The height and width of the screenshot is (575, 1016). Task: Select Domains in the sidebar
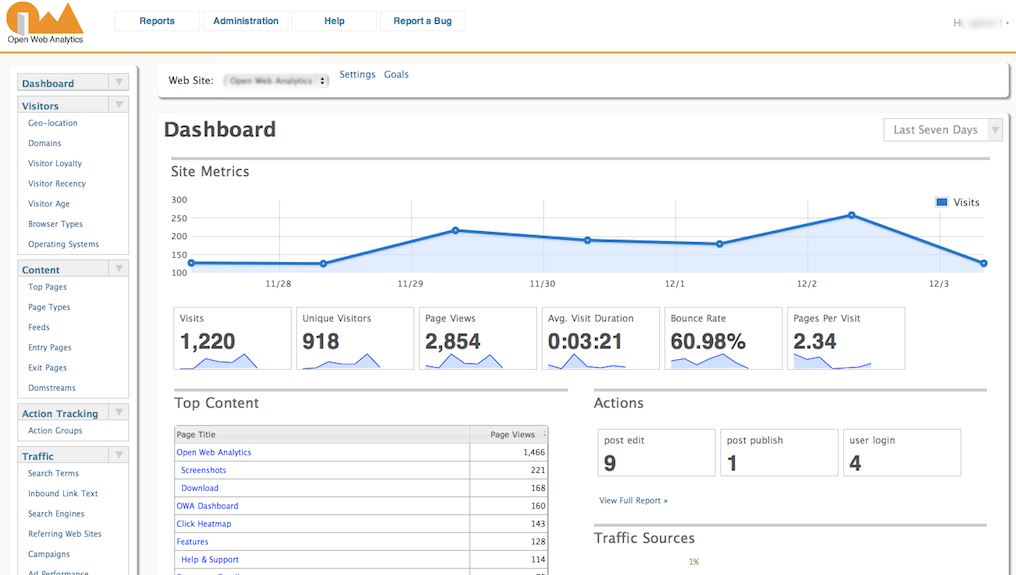(45, 143)
